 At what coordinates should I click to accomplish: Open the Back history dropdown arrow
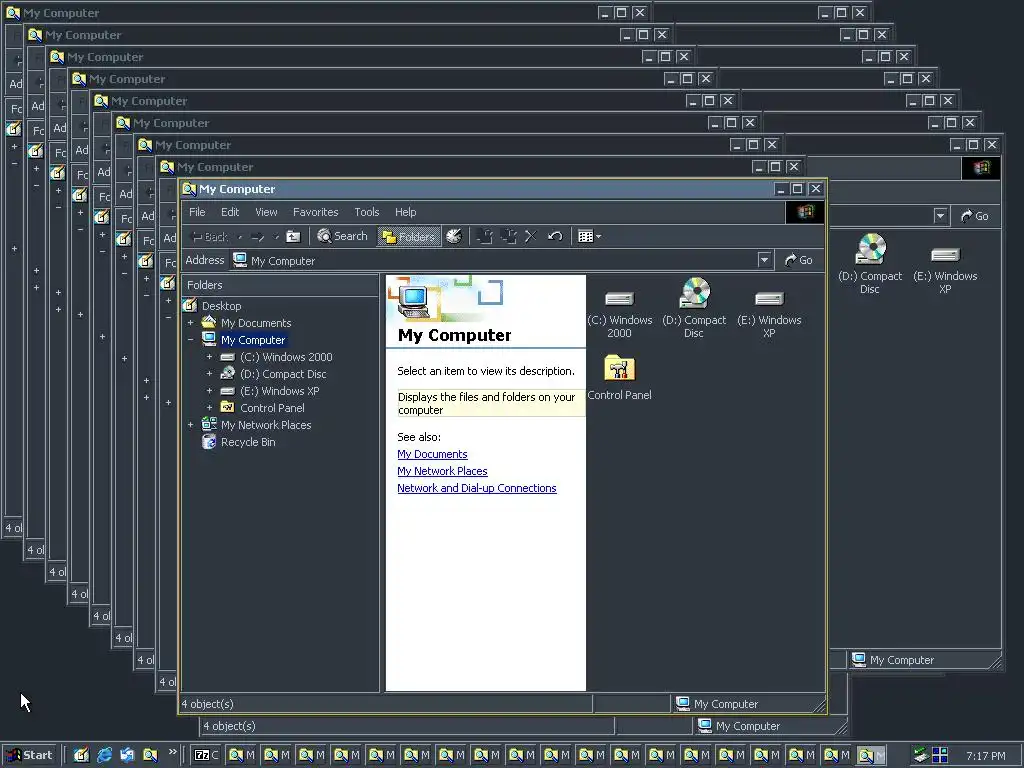coord(240,237)
